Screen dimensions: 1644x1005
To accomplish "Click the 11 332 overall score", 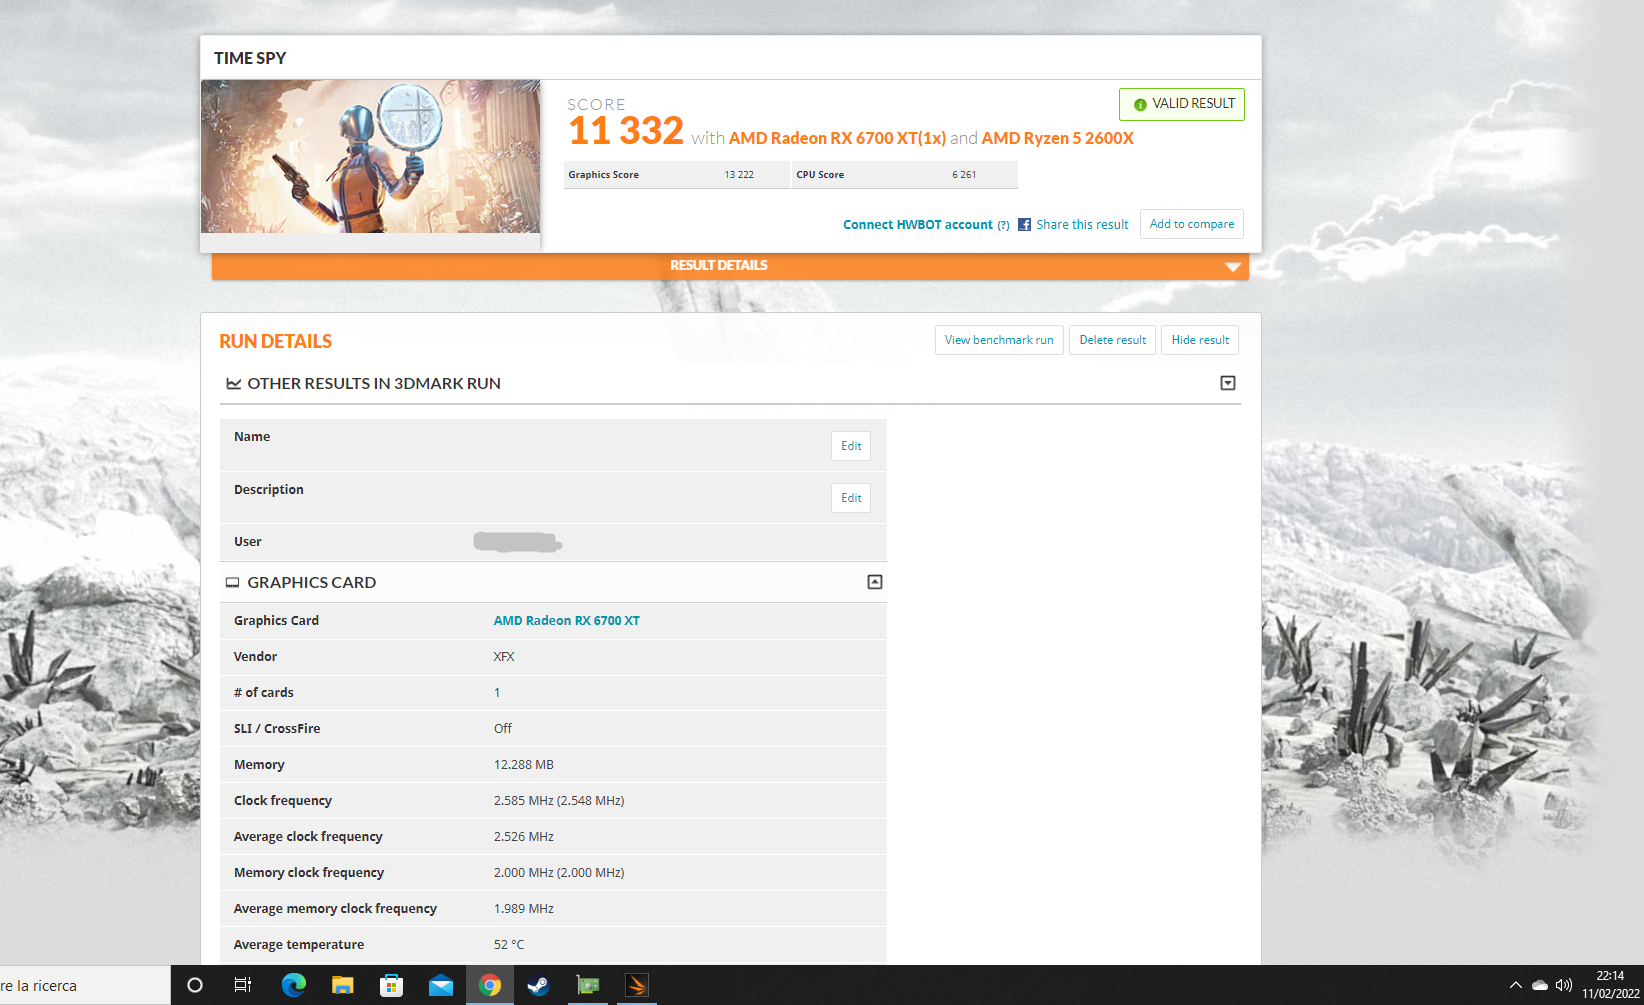I will (x=626, y=131).
